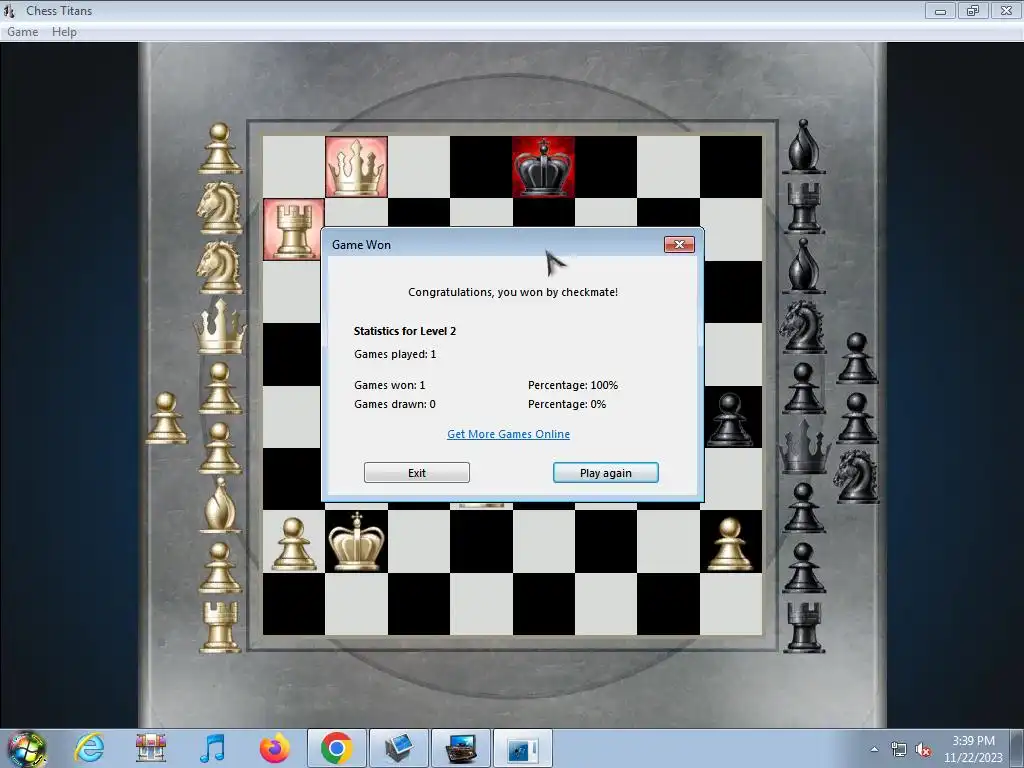
Task: Click the 'Games drawn: 0' text
Action: pos(394,404)
